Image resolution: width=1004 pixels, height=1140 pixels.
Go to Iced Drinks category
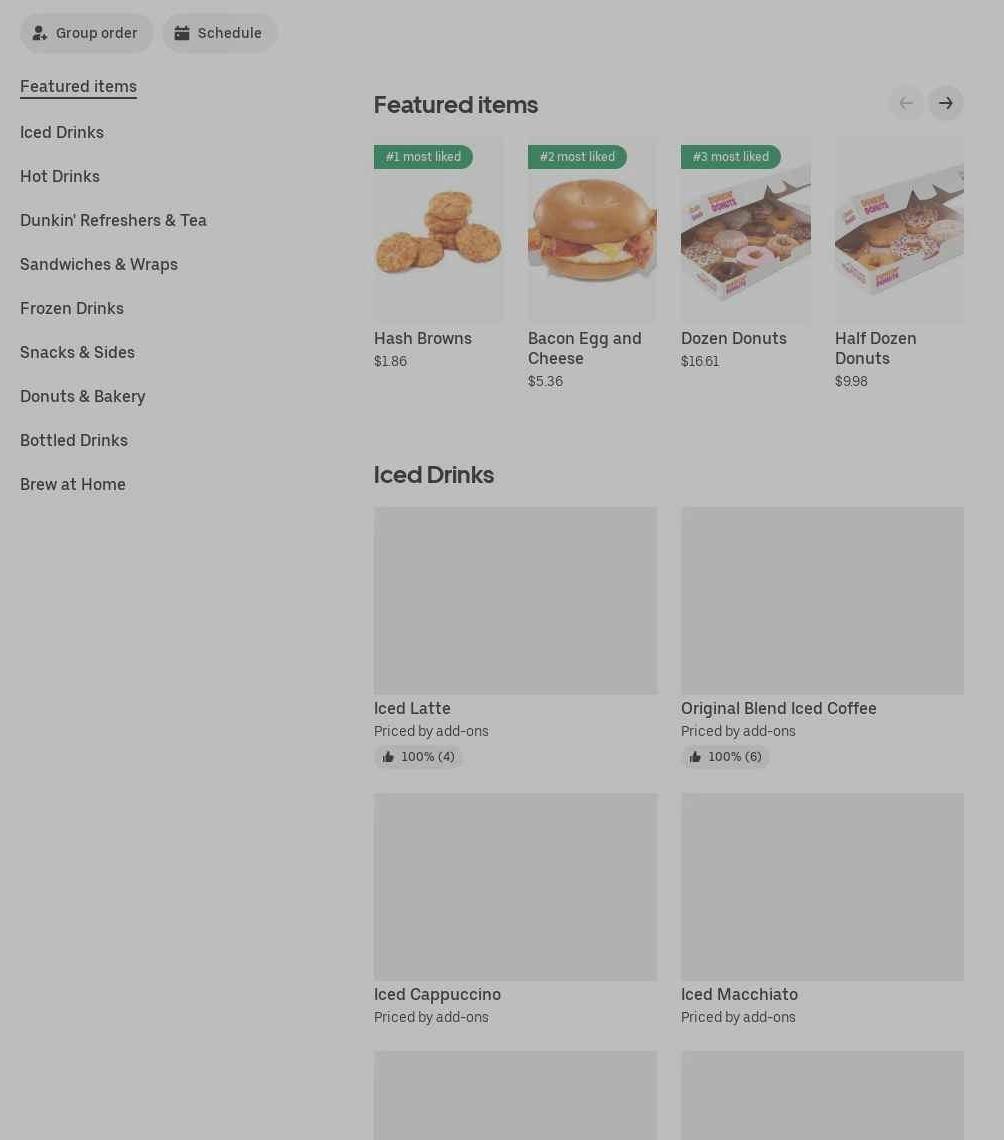pyautogui.click(x=62, y=132)
